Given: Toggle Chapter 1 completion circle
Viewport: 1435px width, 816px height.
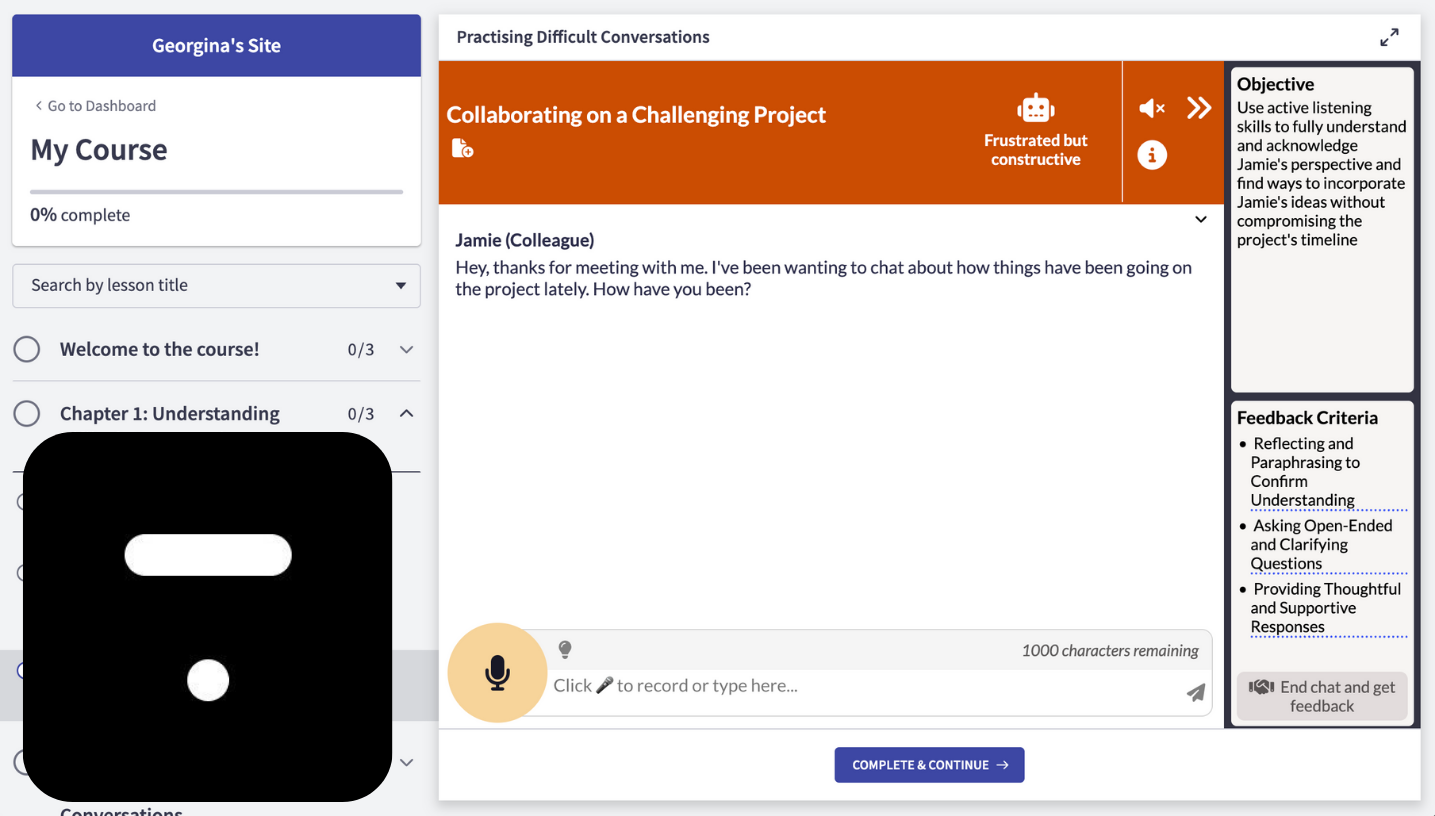Looking at the screenshot, I should [x=27, y=413].
